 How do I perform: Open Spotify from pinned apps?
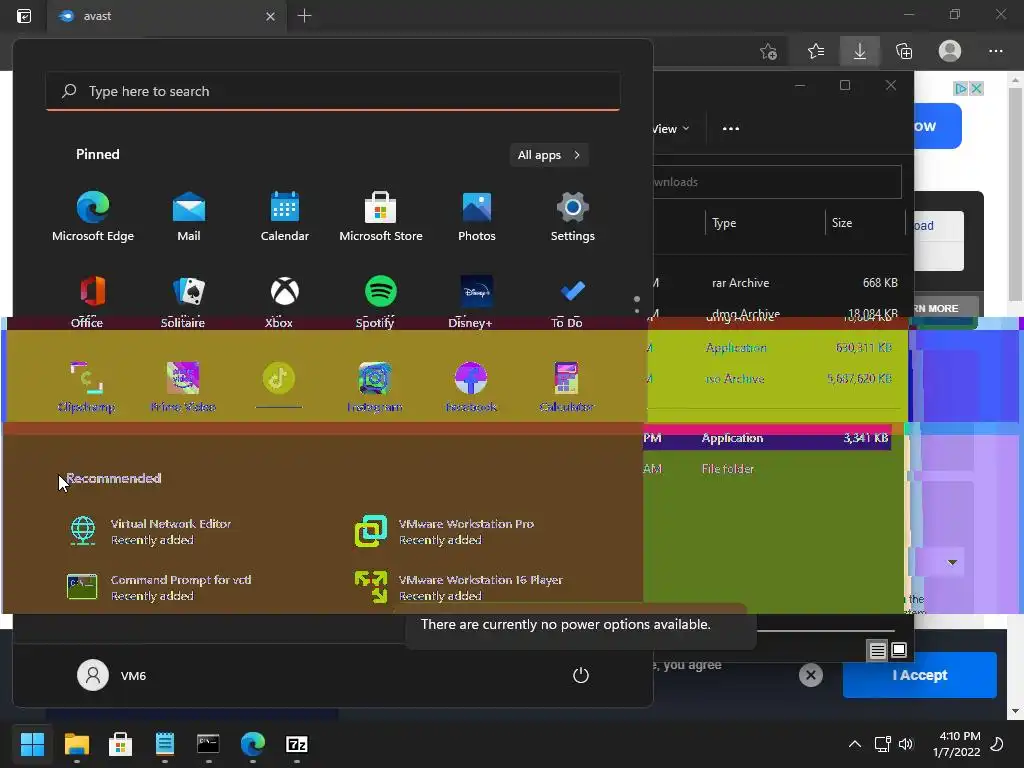point(380,302)
